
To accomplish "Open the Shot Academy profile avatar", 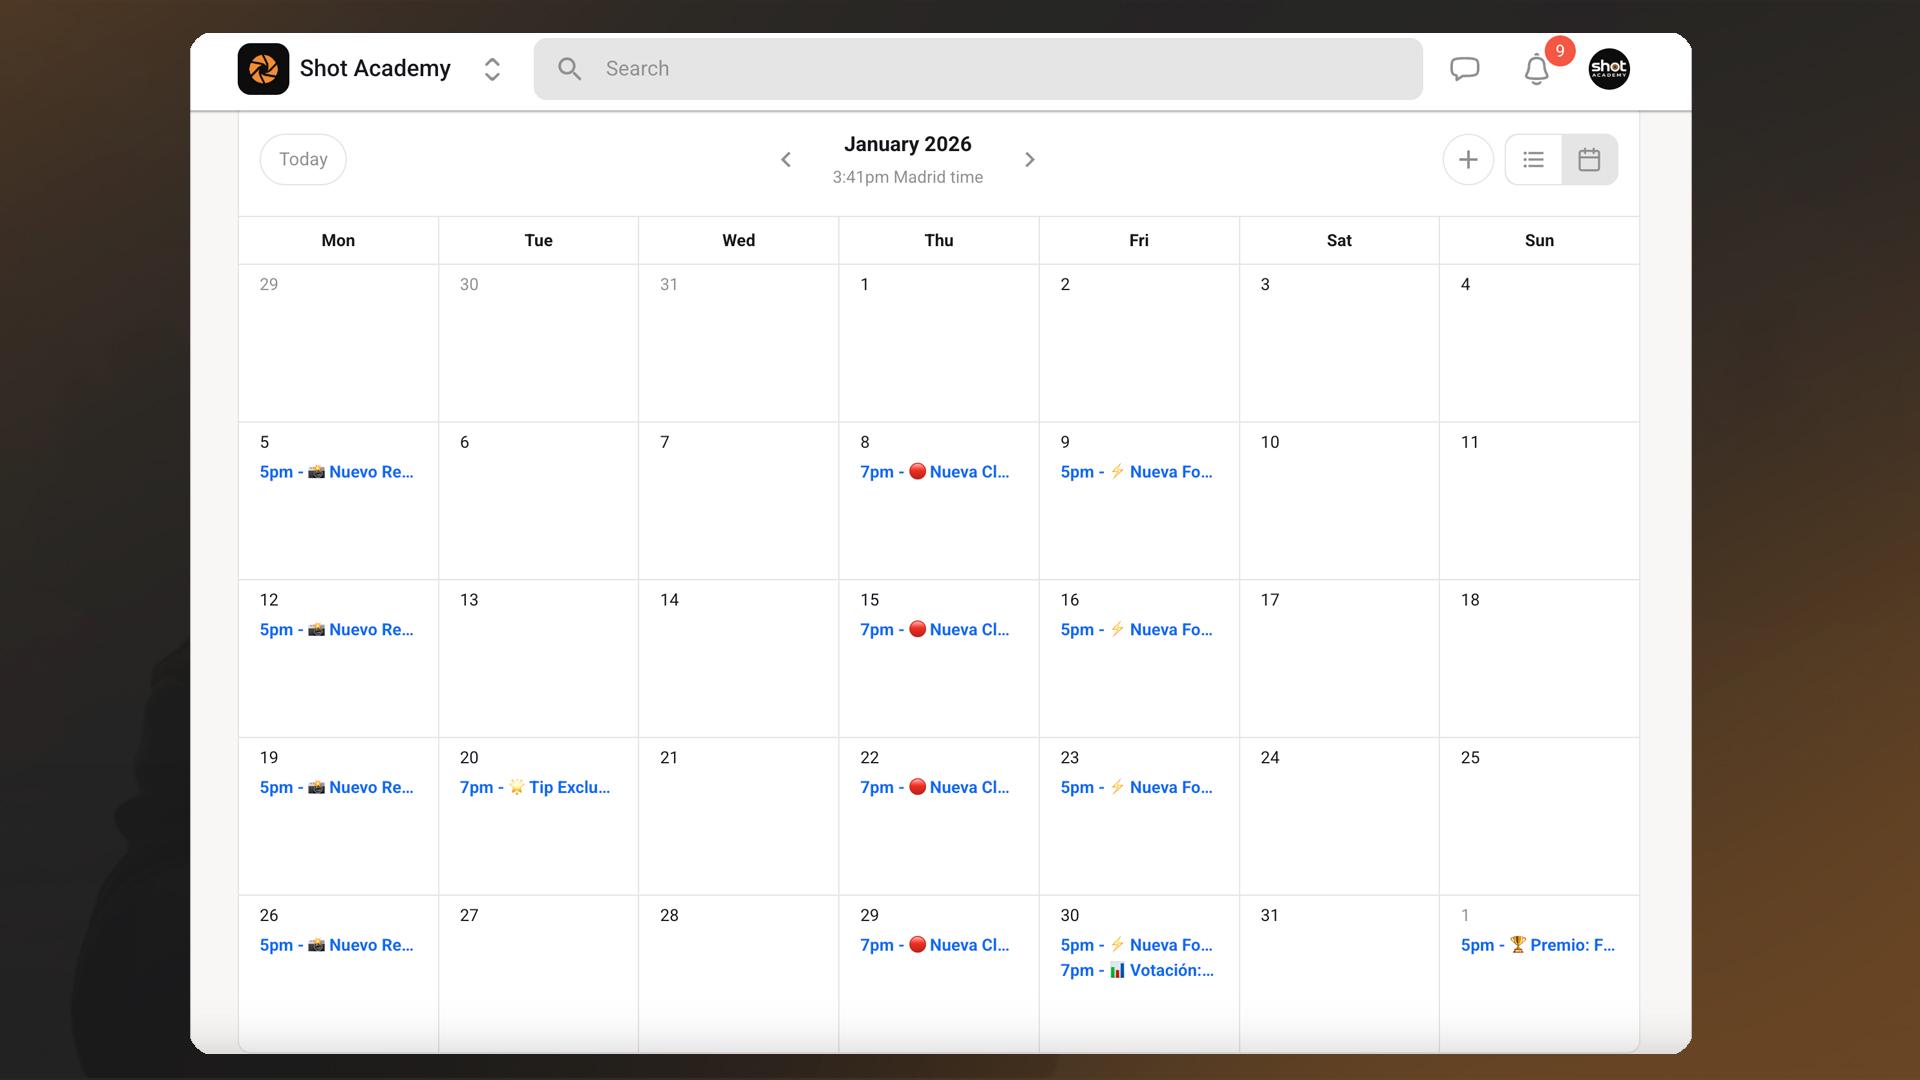I will coord(1609,69).
